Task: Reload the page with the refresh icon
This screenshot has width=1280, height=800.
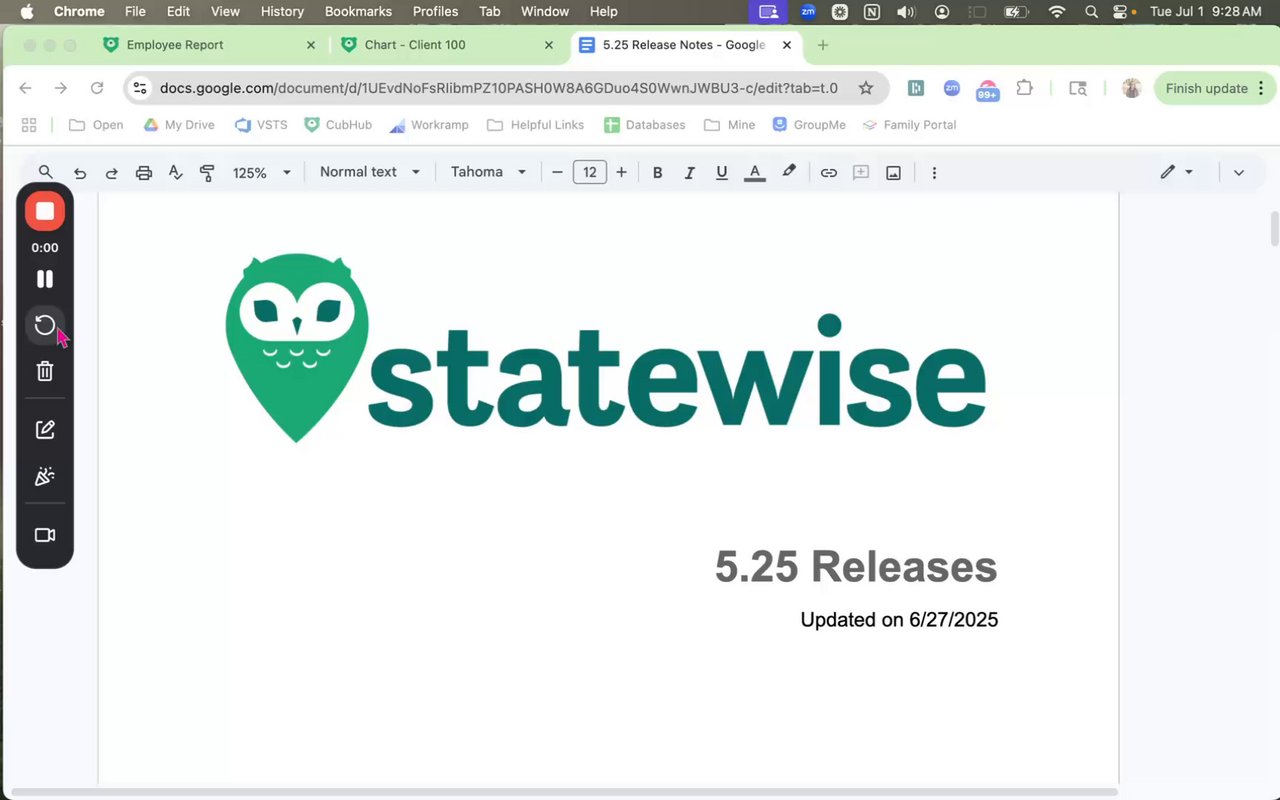Action: point(97,88)
